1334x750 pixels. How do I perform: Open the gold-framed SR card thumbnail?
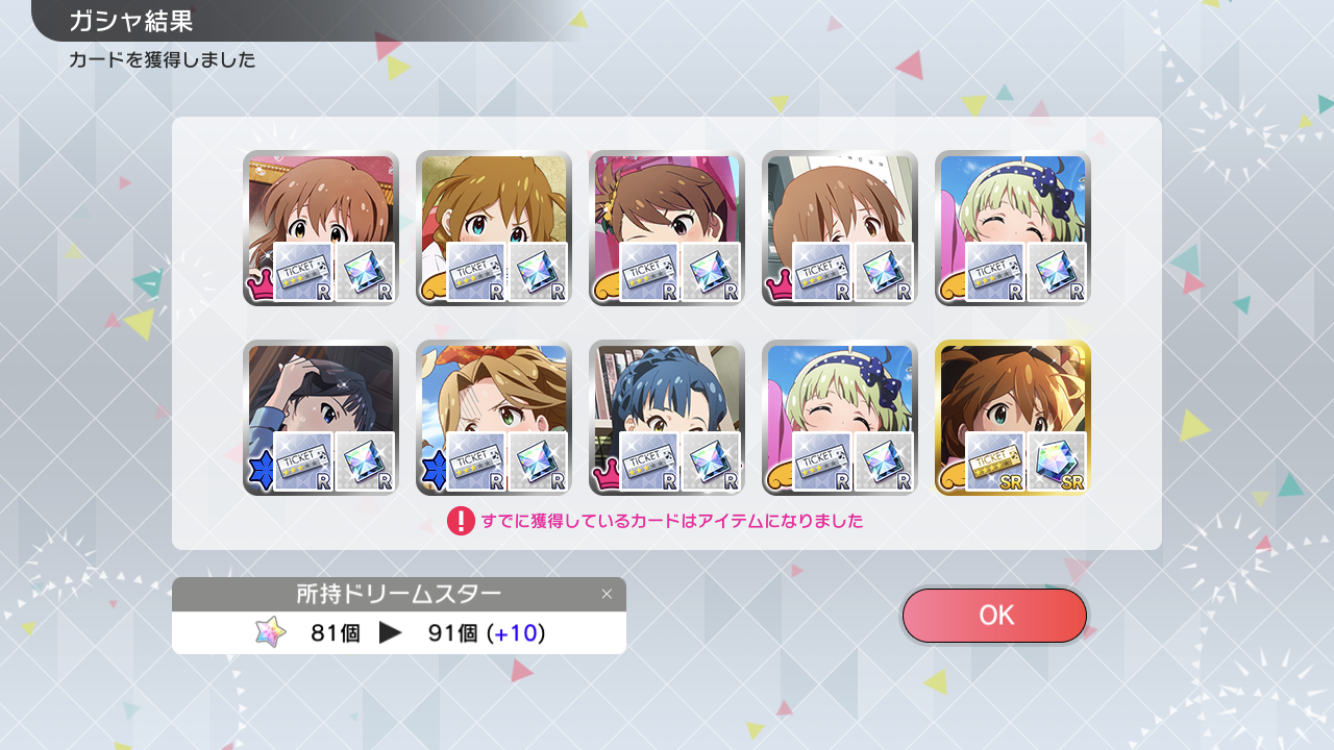1012,417
